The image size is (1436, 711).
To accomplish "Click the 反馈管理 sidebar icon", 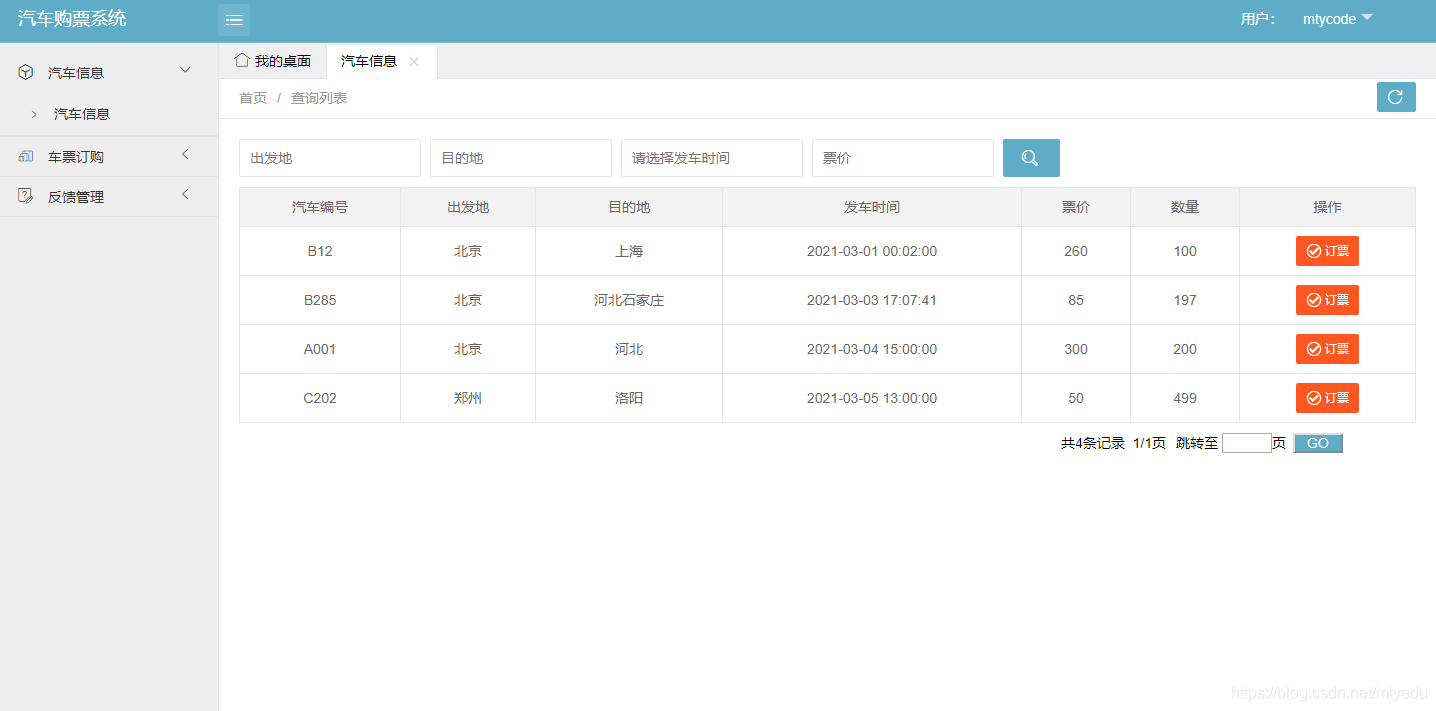I will 26,196.
